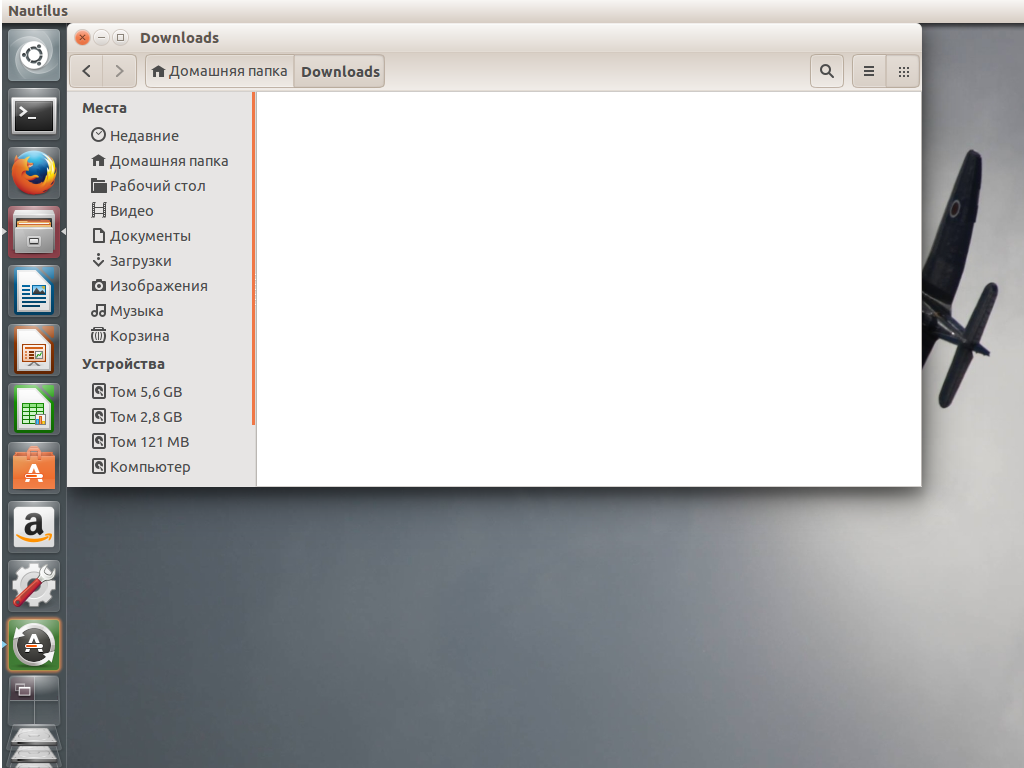The image size is (1024, 768).
Task: Open file search with magnifier icon
Action: point(827,71)
